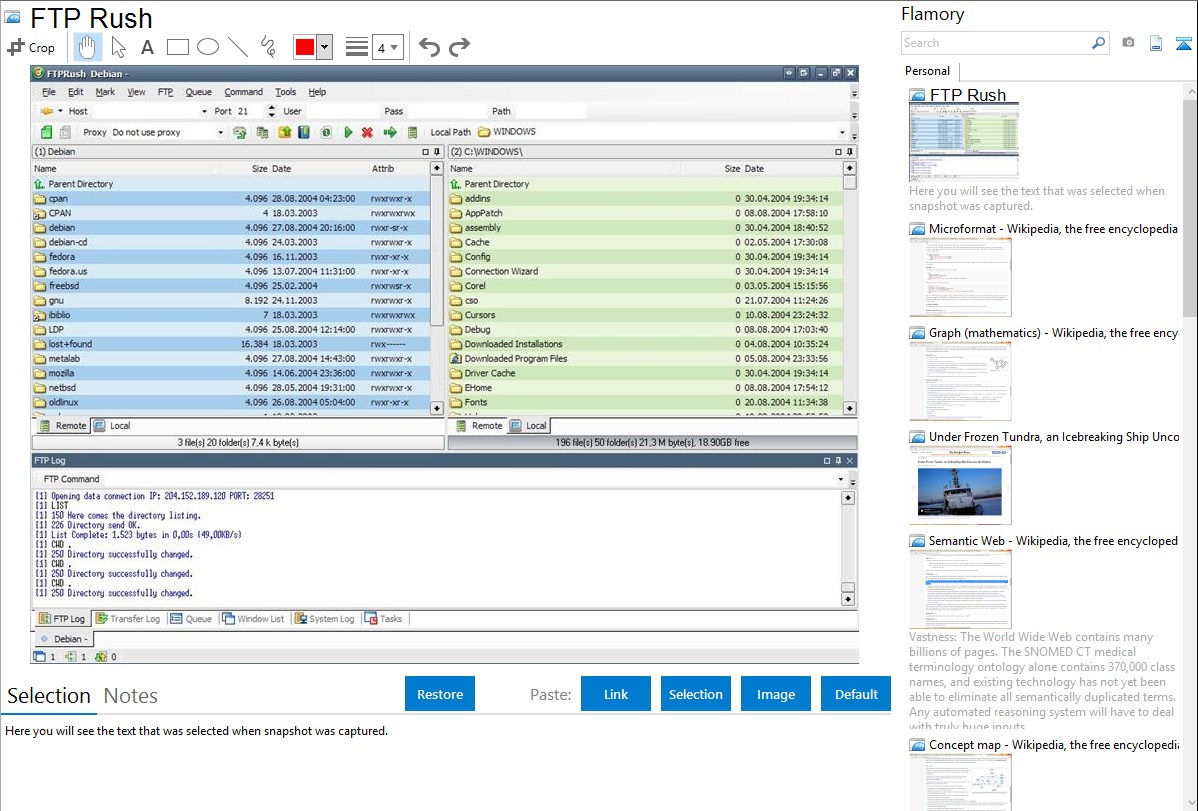Switch to the Tasks tab
The image size is (1198, 811).
tap(384, 619)
